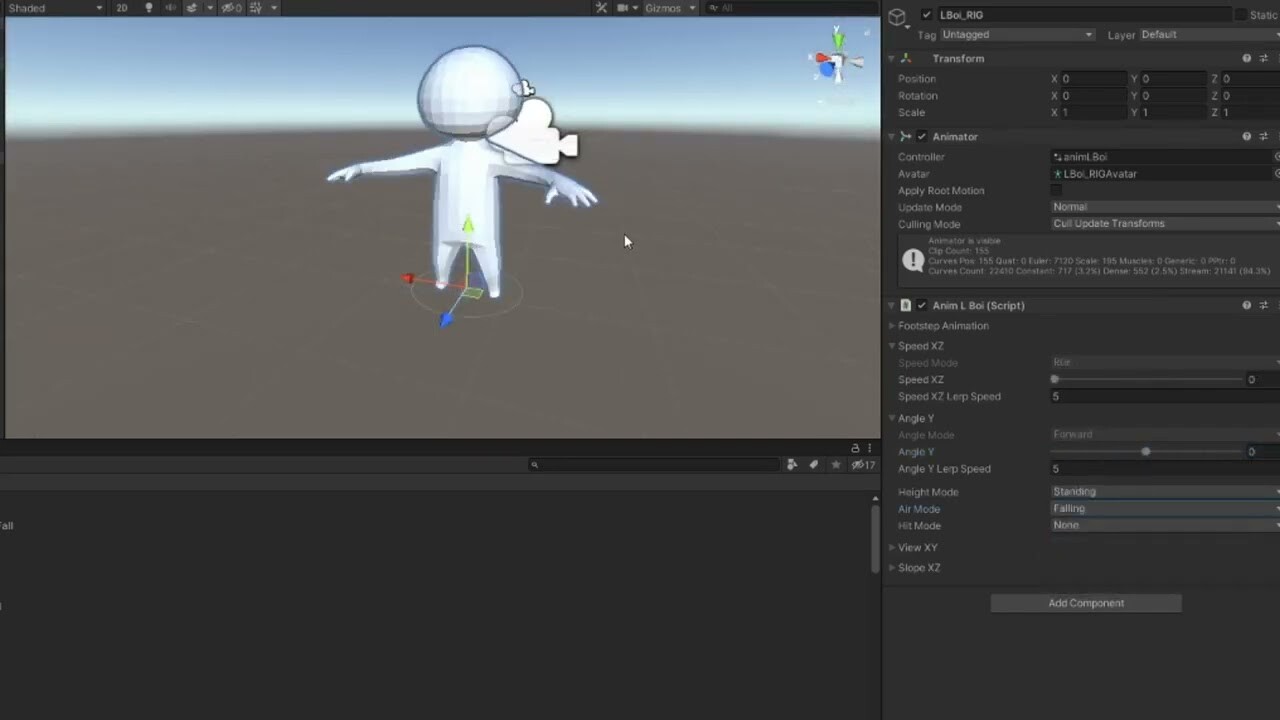Click the scene camera icon next to Gizmos
Viewport: 1280px width, 720px height.
pyautogui.click(x=623, y=8)
